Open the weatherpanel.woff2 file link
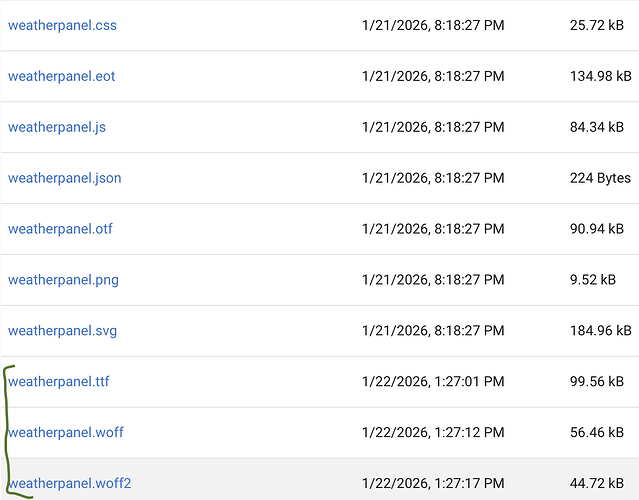Screen dimensions: 639x500 point(70,484)
